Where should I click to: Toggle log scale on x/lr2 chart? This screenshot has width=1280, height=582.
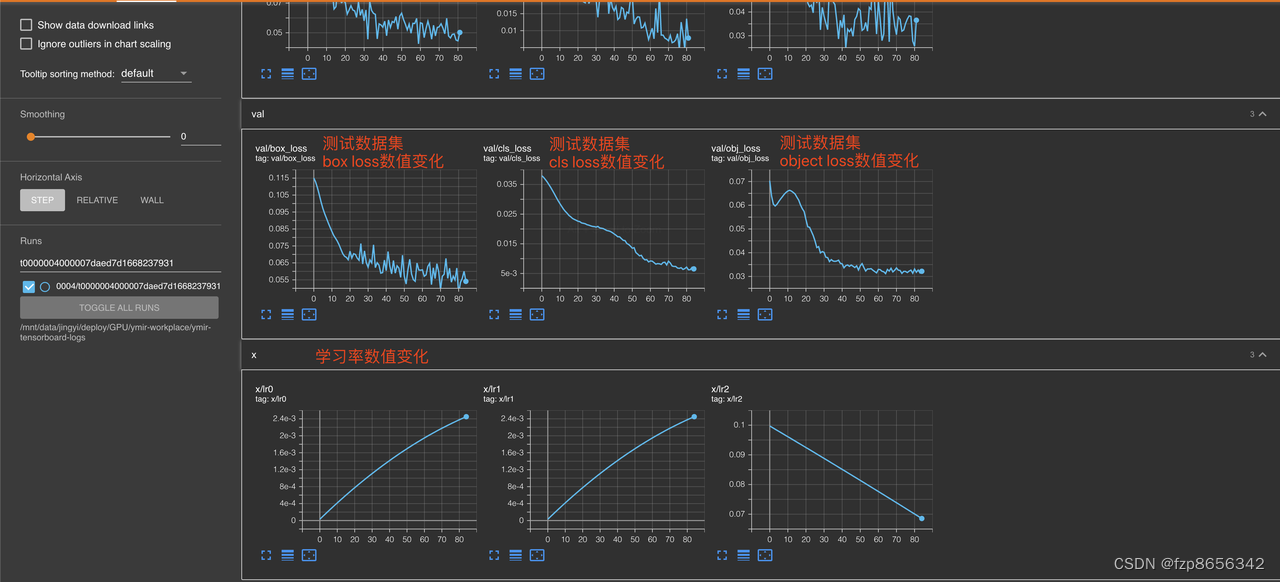click(743, 554)
